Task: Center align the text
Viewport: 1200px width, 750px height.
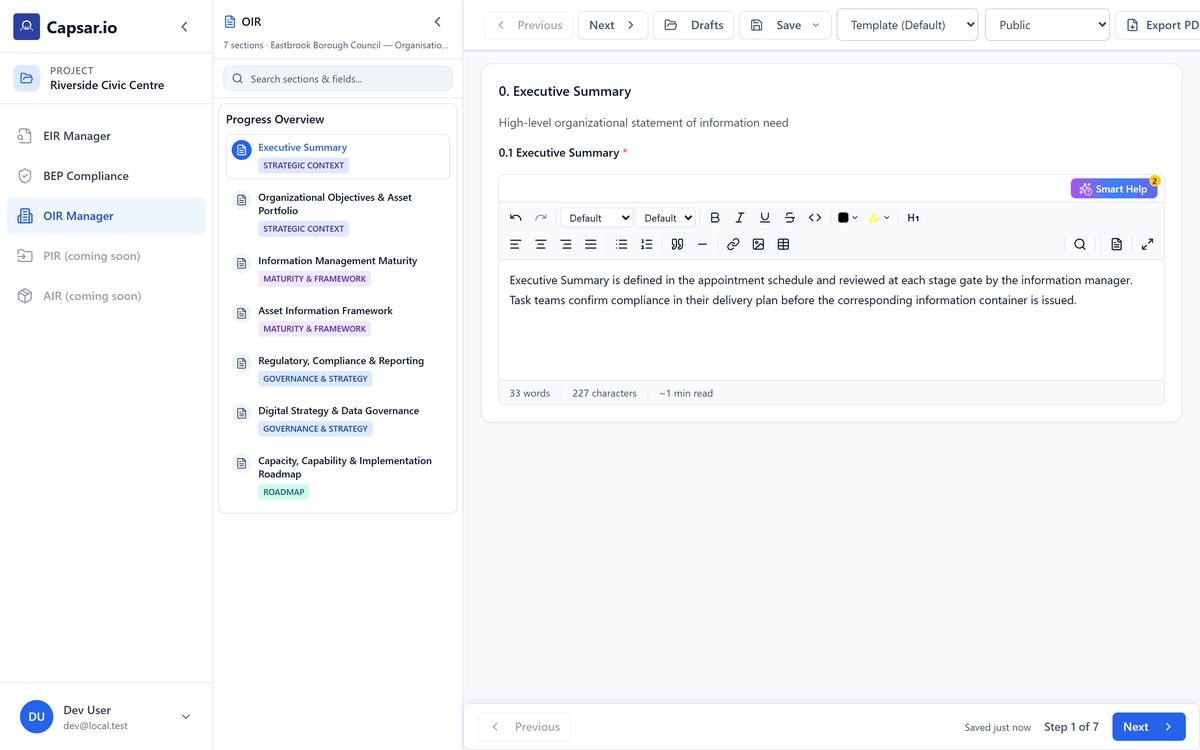Action: click(541, 244)
